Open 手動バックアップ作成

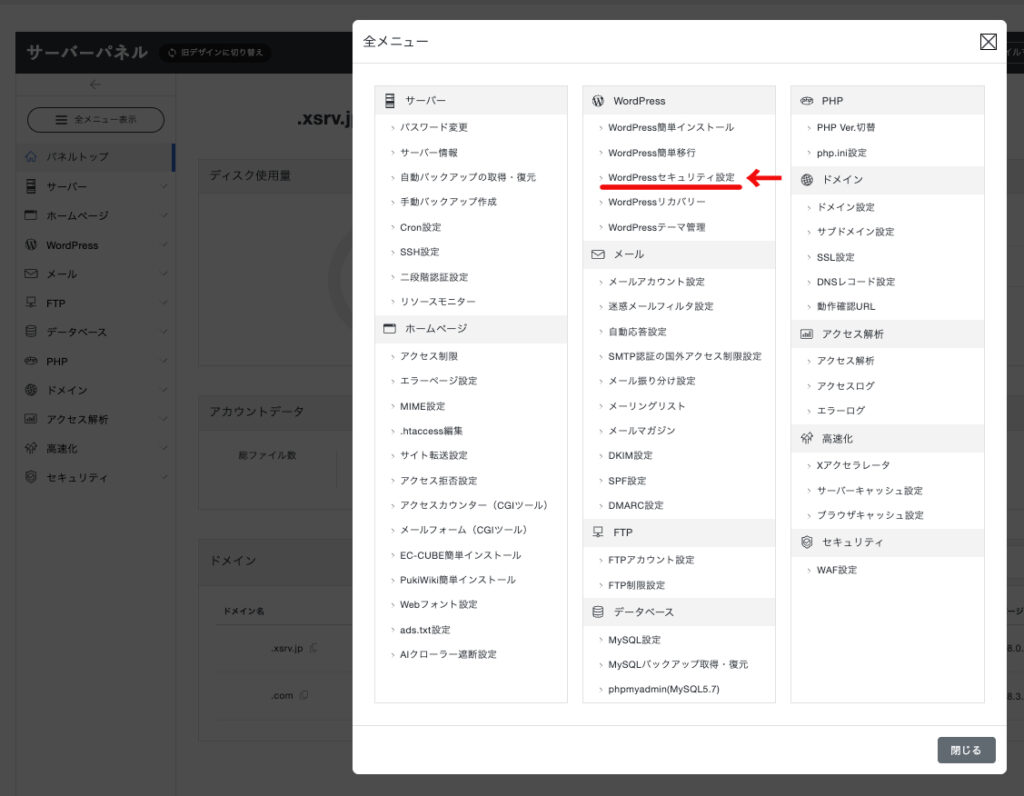point(448,202)
